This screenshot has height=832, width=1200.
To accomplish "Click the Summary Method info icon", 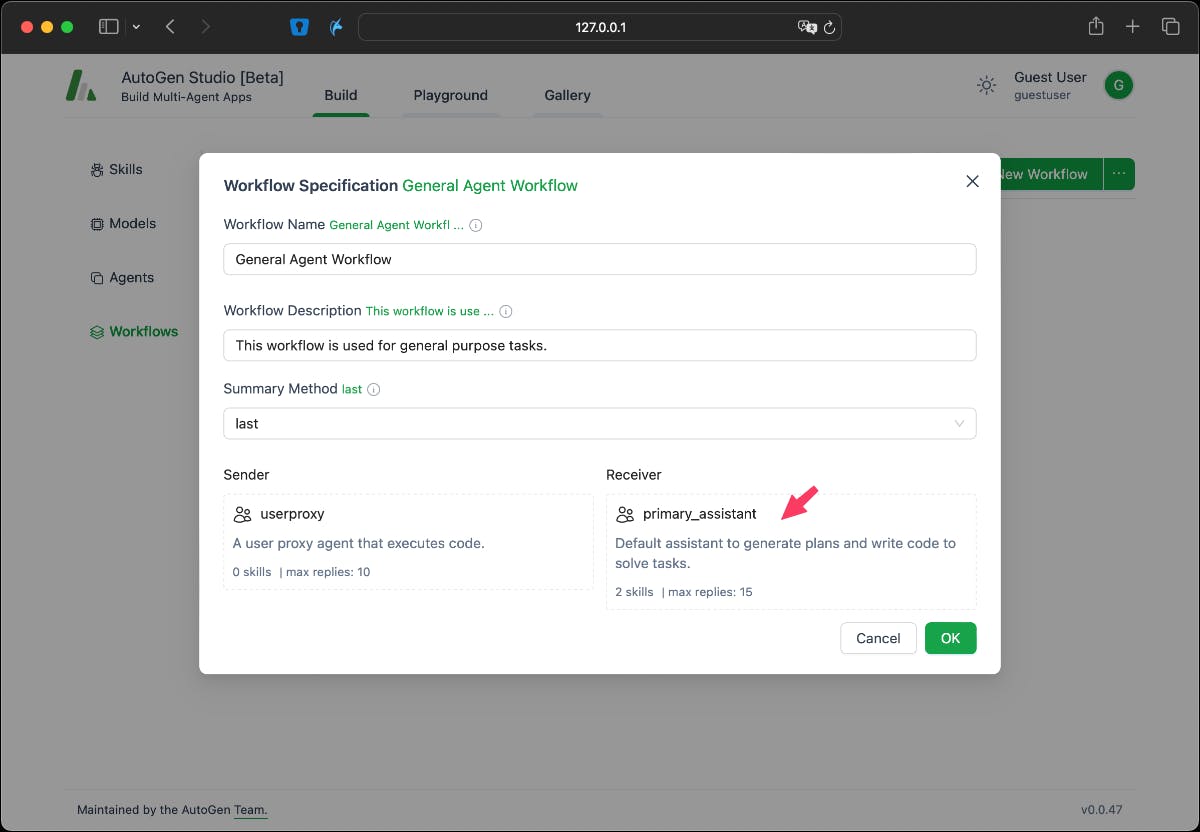I will coord(374,390).
